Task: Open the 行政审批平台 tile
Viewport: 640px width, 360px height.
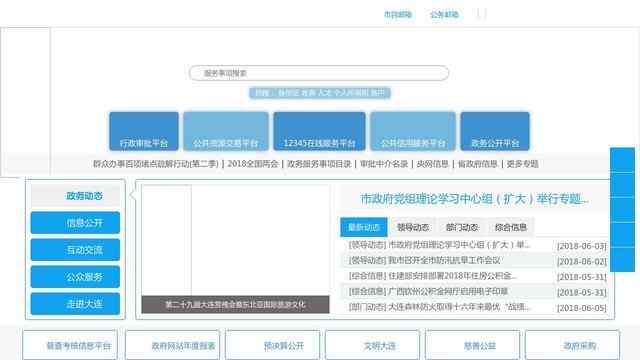Action: tap(144, 131)
